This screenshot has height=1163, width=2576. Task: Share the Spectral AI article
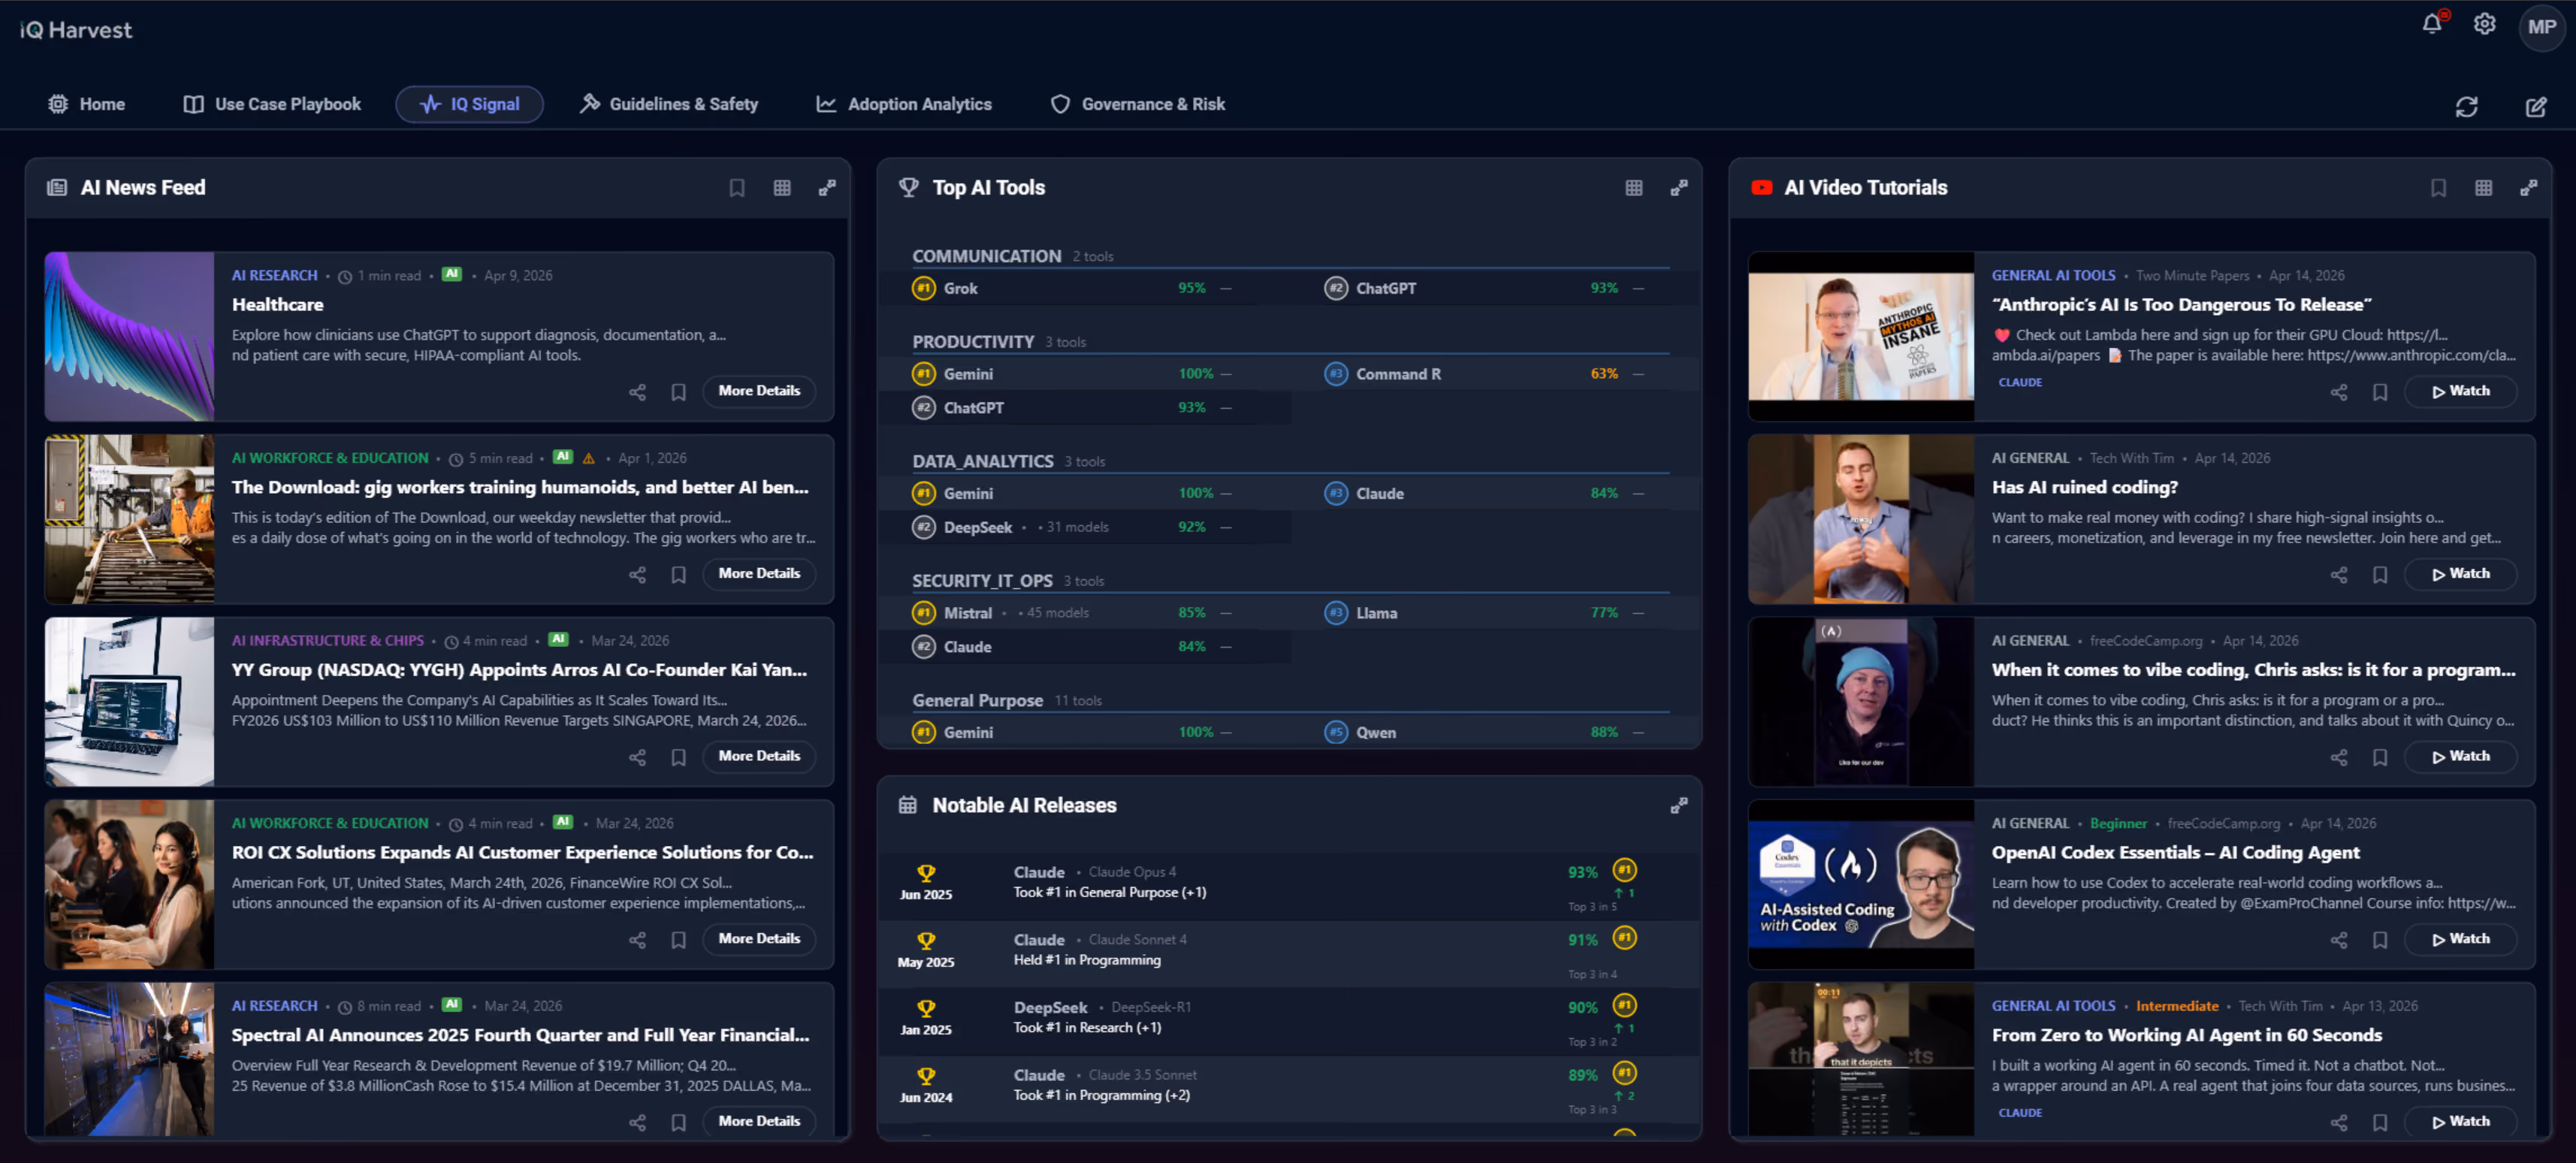(x=637, y=1123)
